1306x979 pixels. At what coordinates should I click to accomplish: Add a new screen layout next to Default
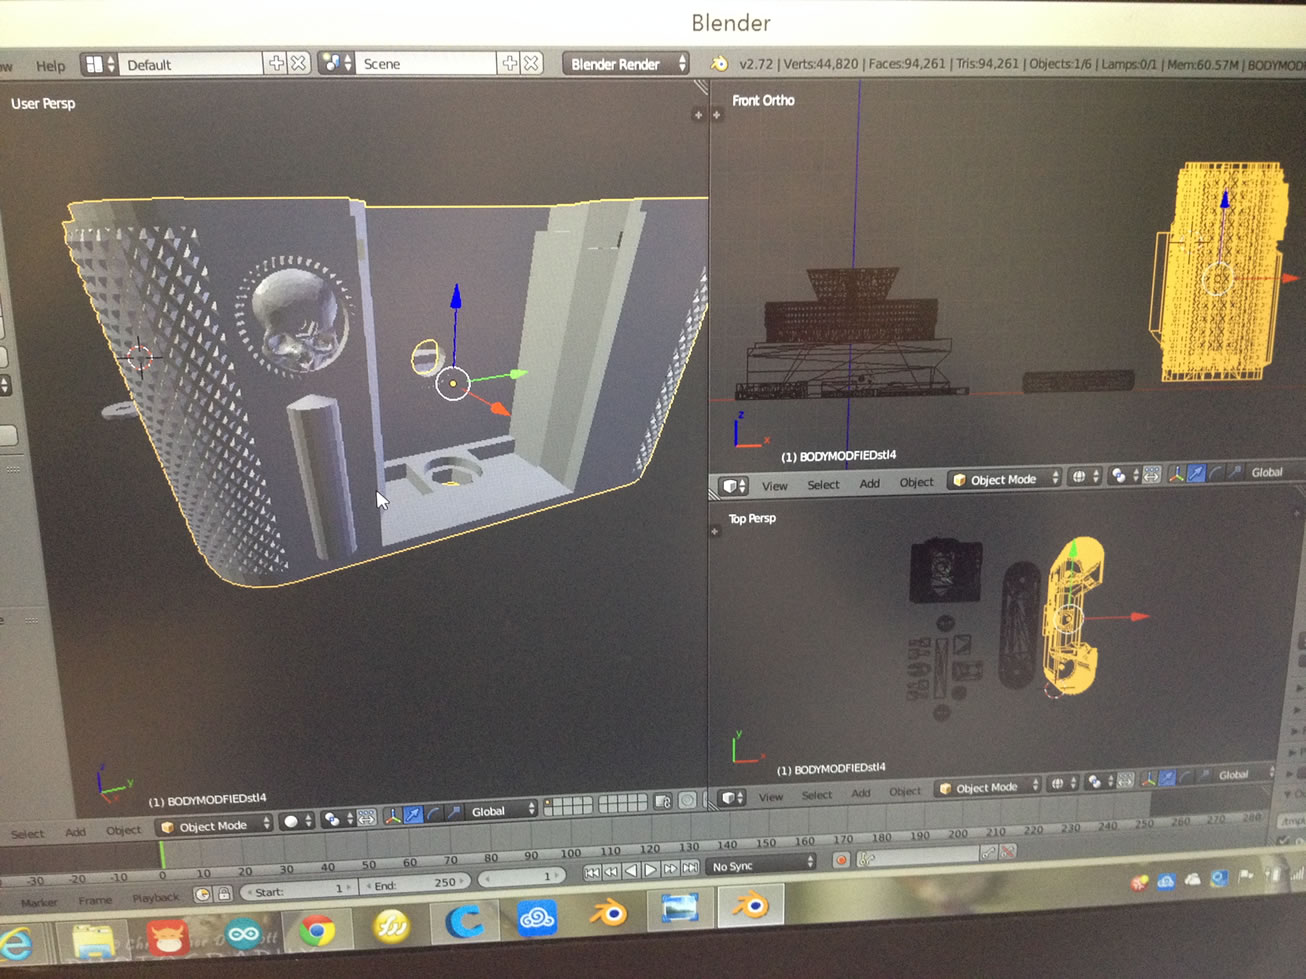click(x=276, y=63)
